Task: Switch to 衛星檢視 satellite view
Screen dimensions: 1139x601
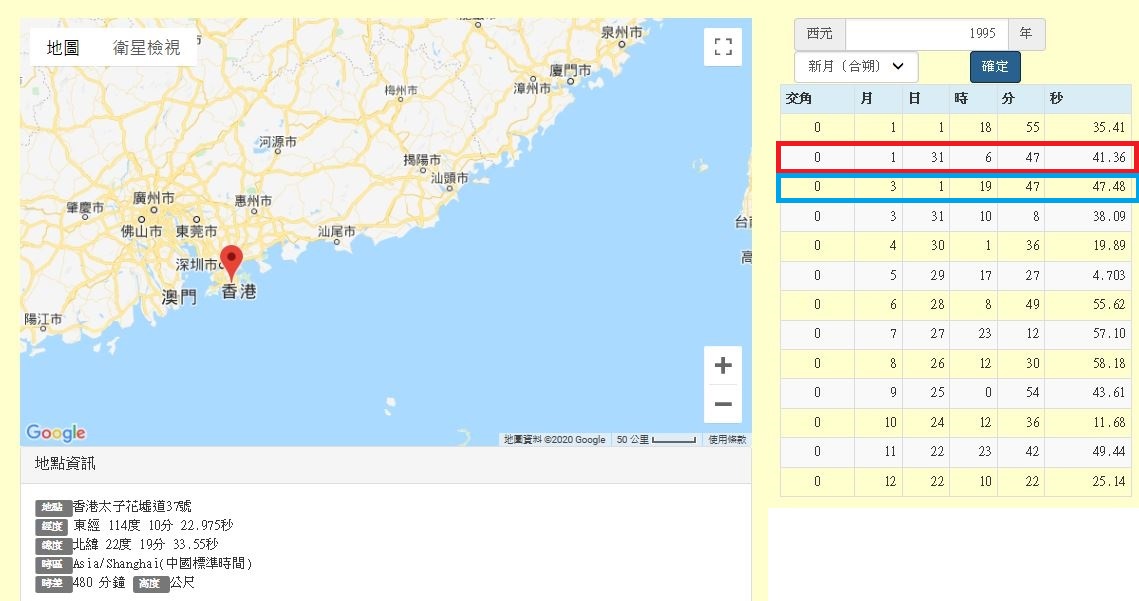Action: (x=147, y=46)
